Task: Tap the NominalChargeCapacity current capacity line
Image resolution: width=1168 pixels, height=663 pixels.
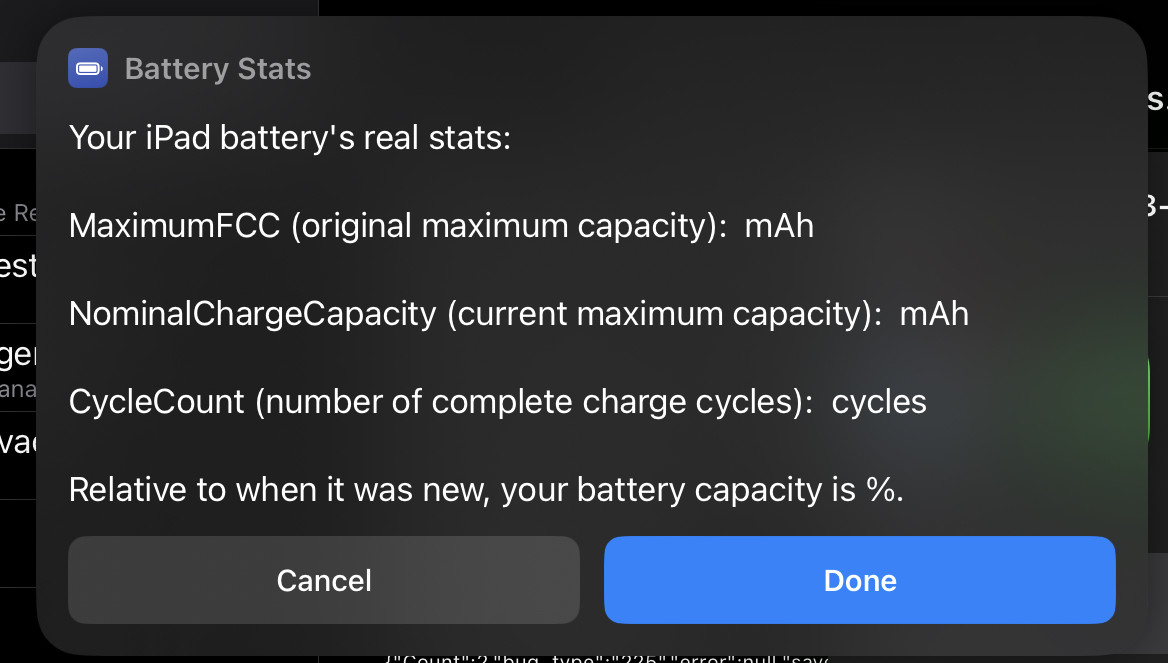Action: click(518, 314)
